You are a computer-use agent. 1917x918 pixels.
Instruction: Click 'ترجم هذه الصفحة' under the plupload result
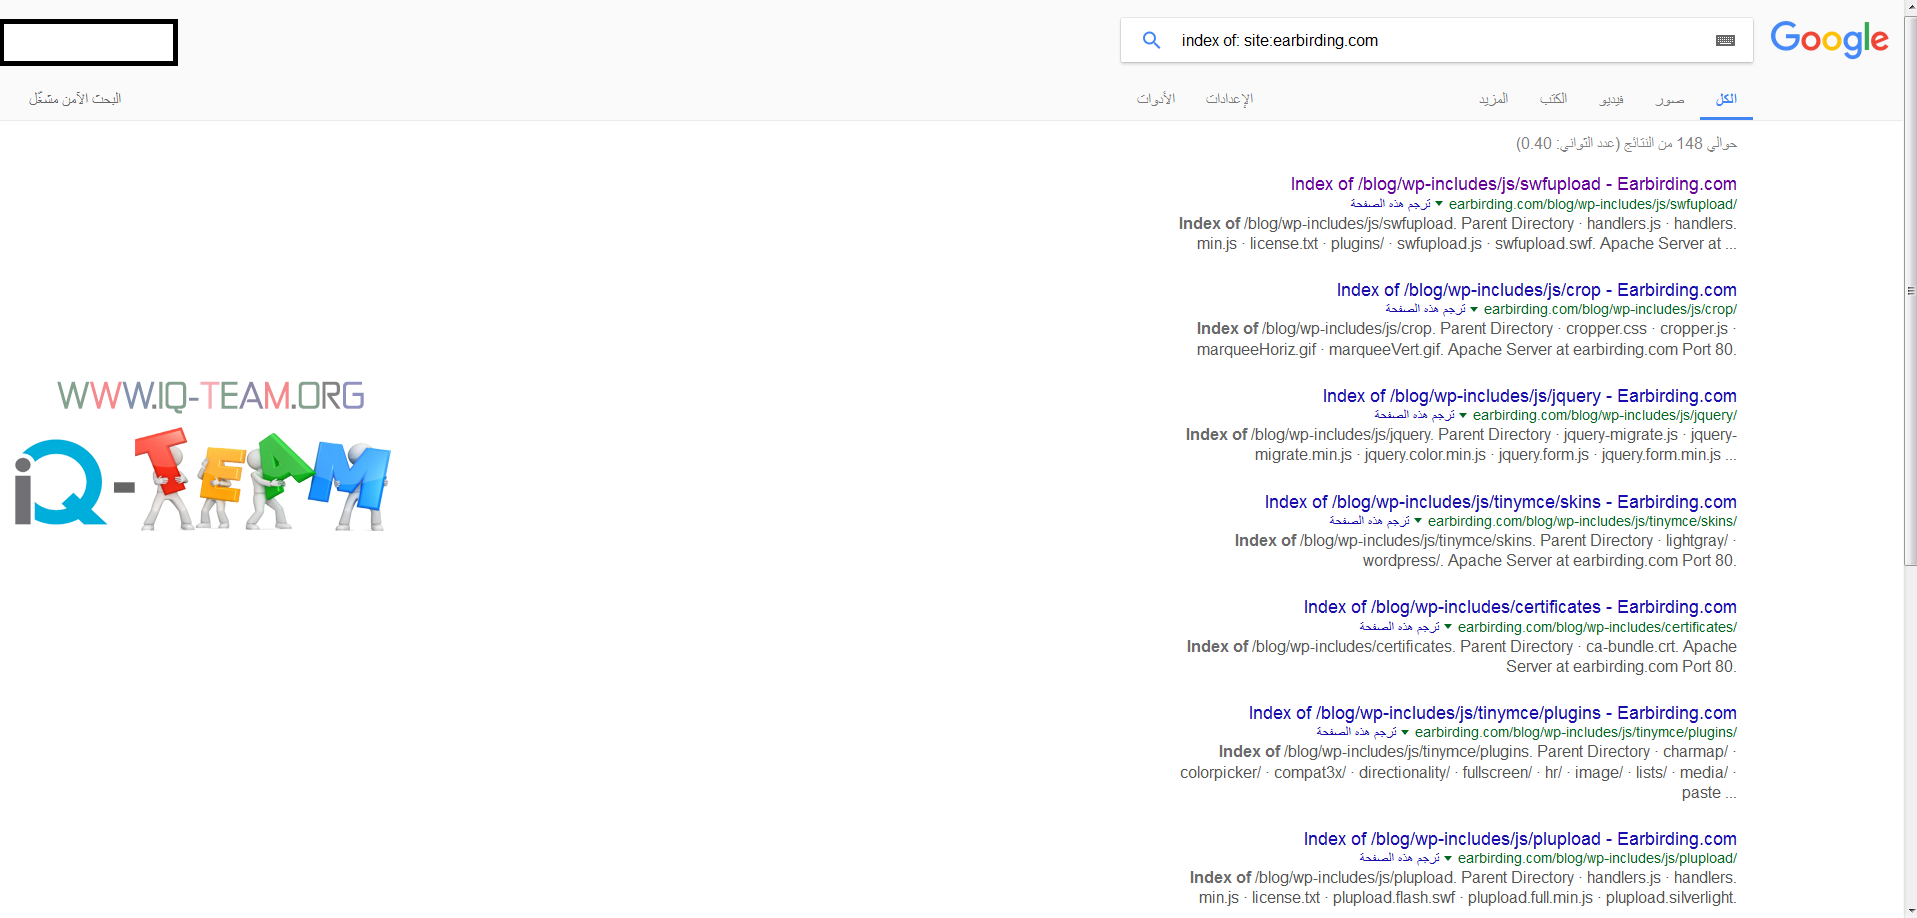pos(1399,858)
